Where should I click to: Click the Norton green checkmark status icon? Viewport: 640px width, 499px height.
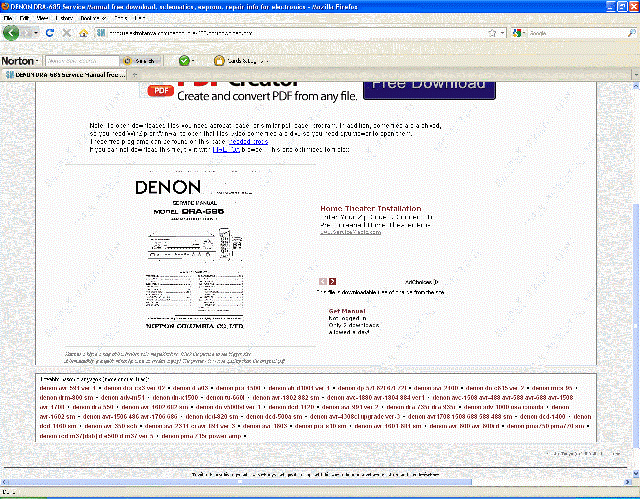pos(184,61)
